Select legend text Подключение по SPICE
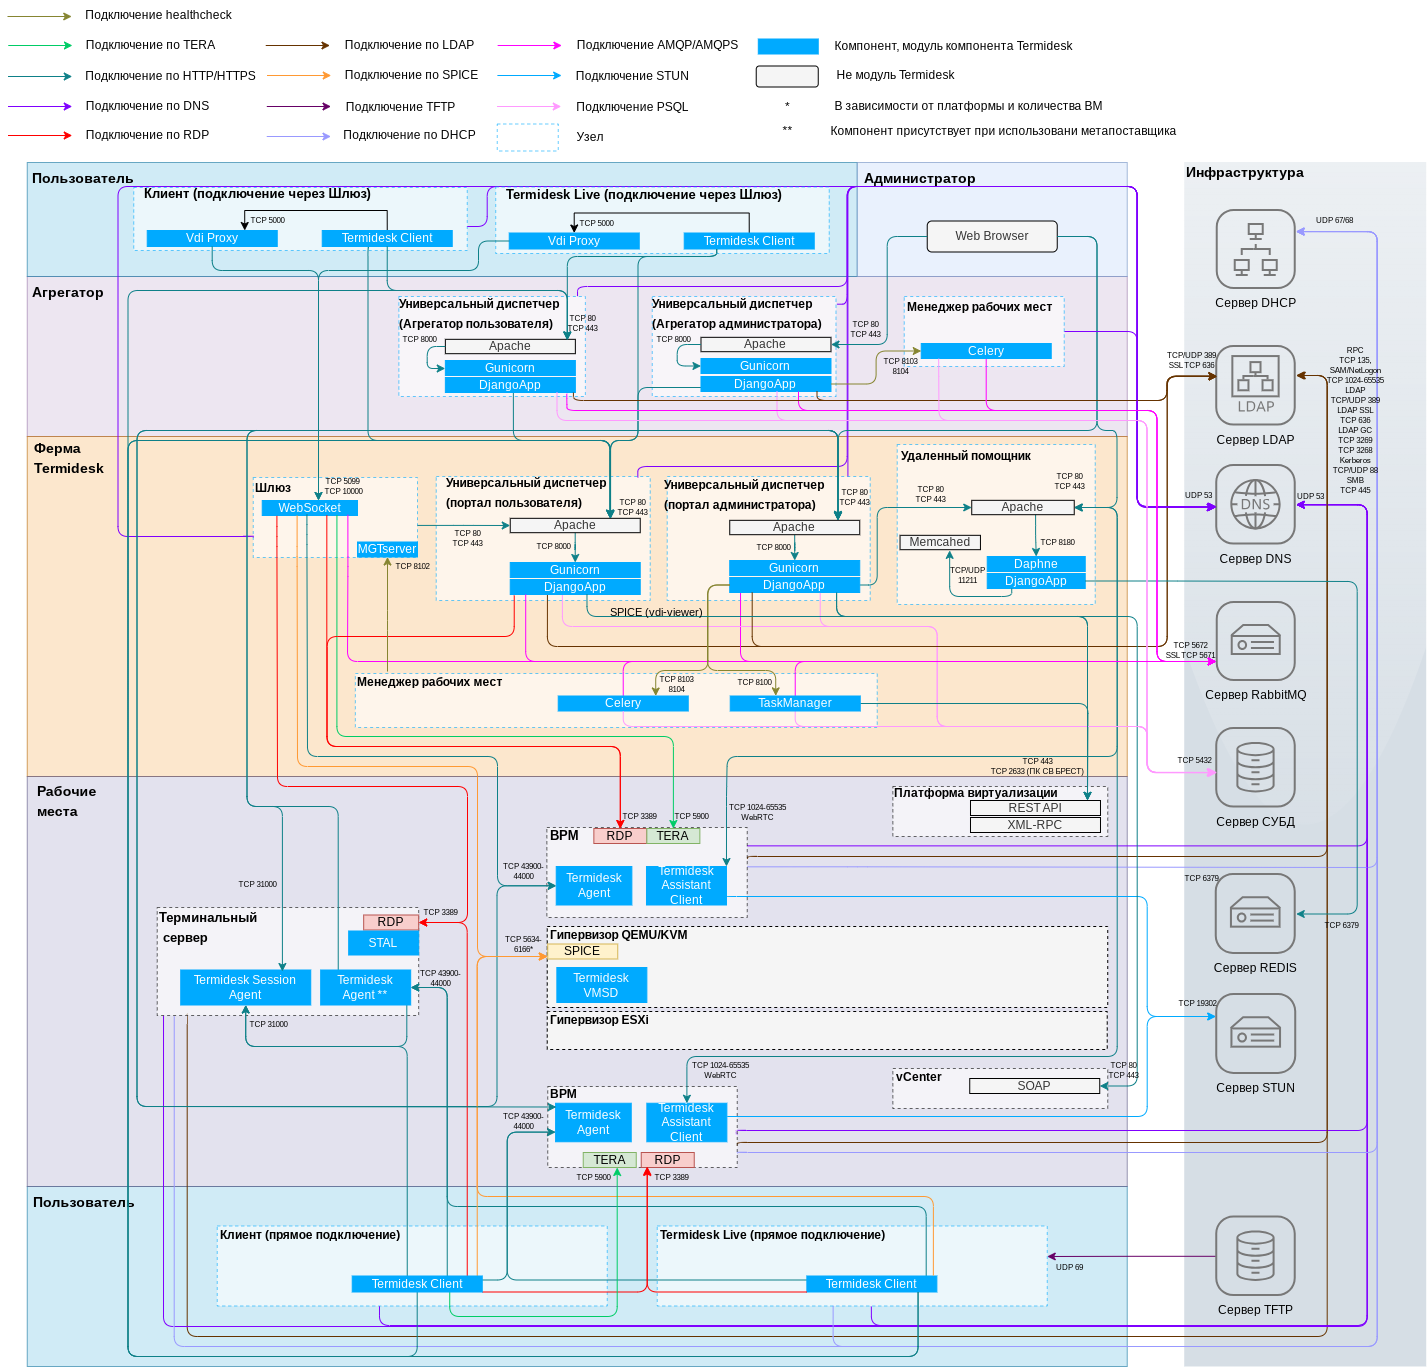The image size is (1427, 1367). point(411,75)
